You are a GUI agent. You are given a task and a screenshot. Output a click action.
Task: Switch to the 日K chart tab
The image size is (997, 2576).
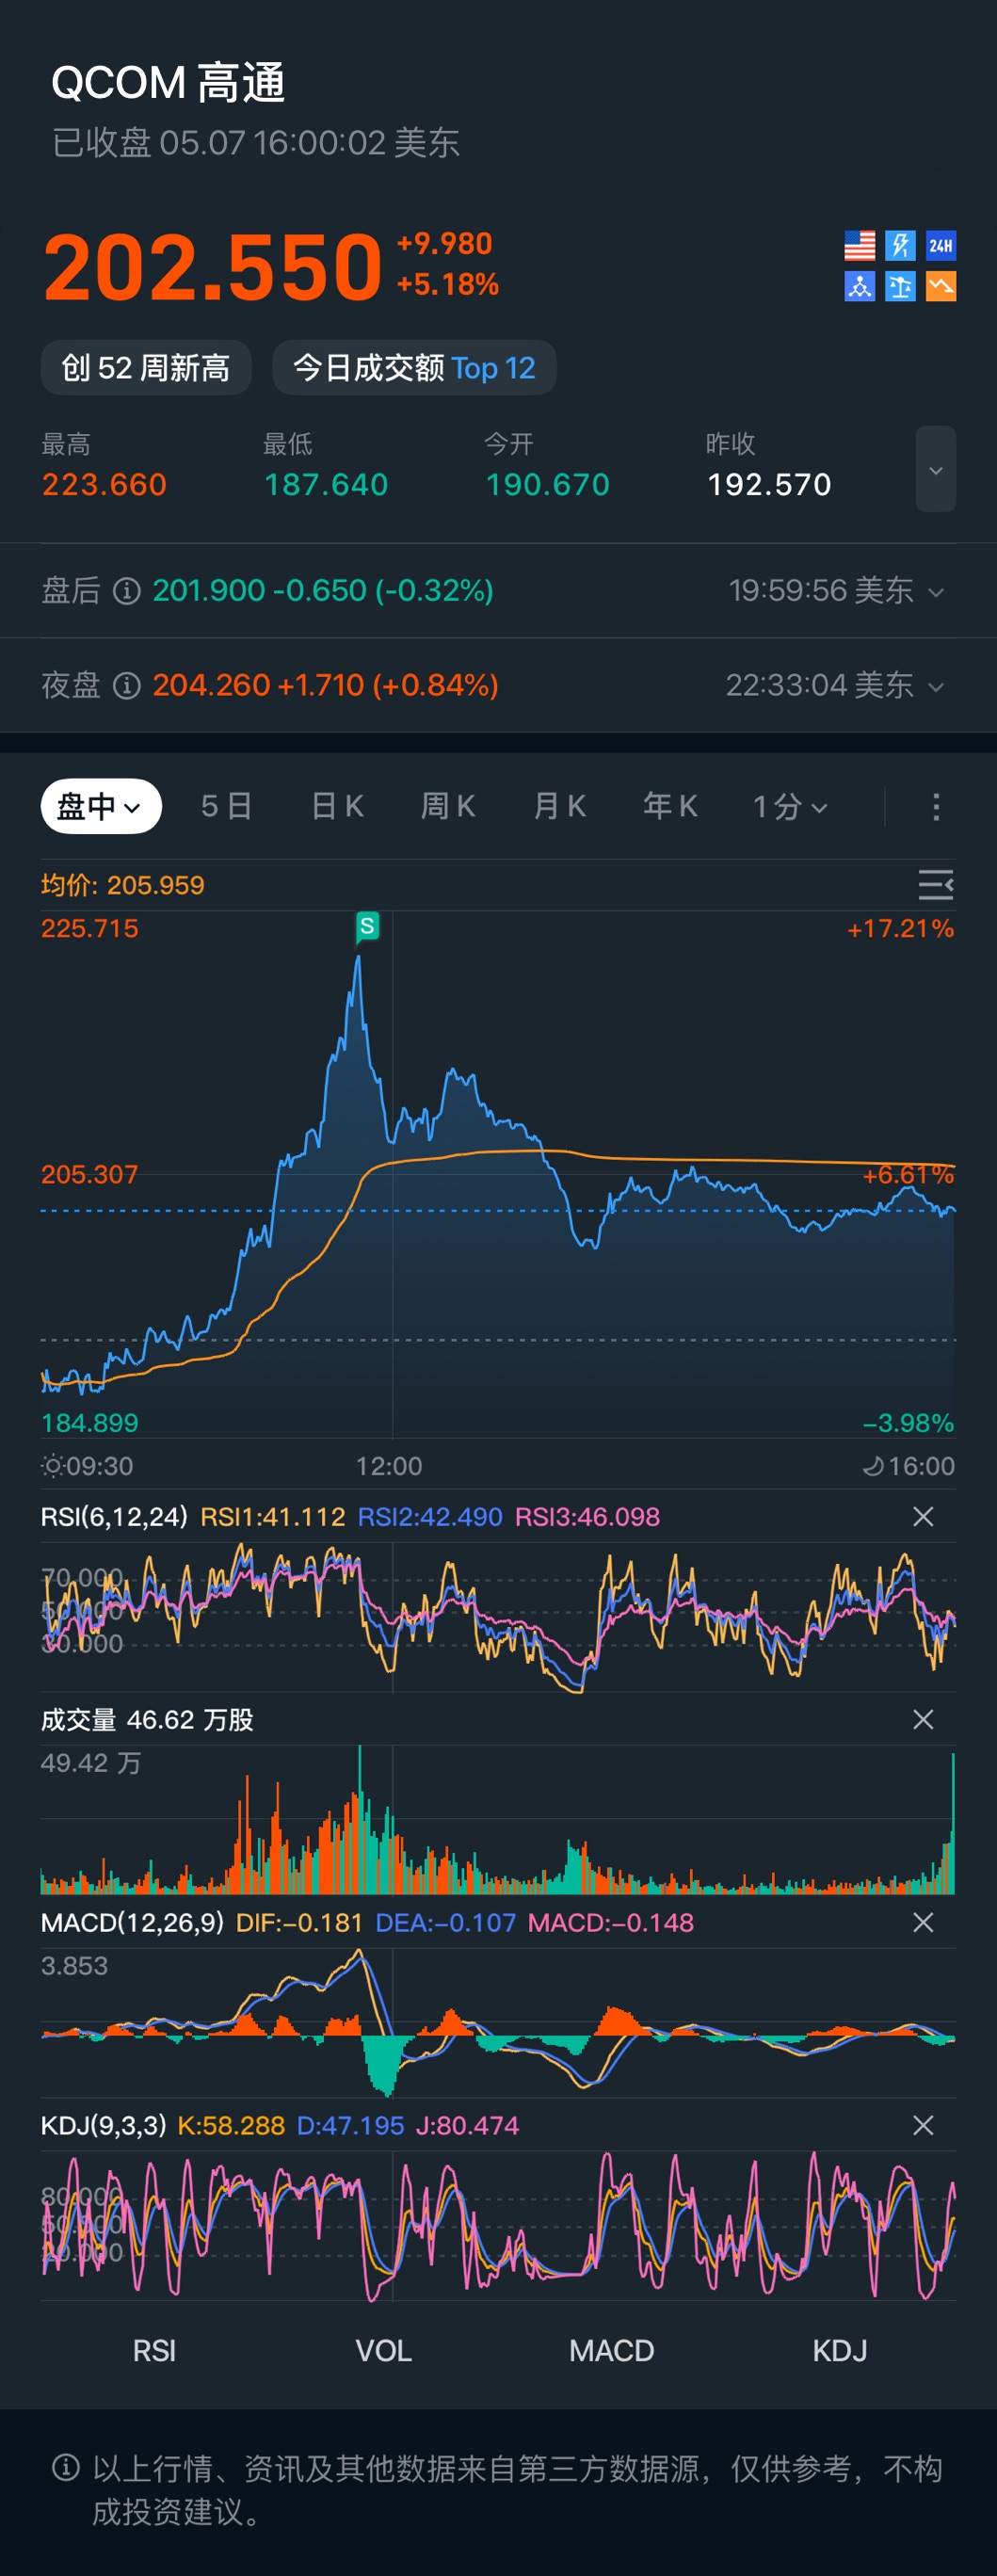tap(337, 806)
